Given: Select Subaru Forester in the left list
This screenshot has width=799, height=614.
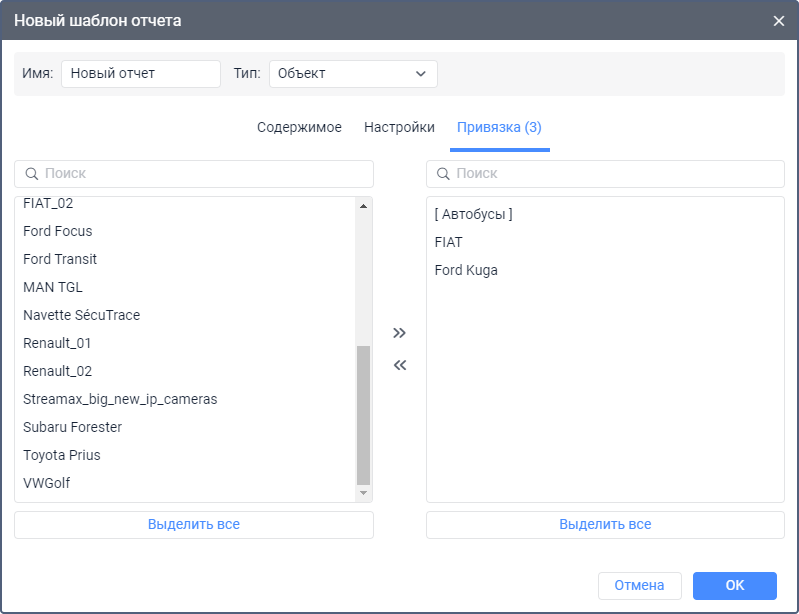Looking at the screenshot, I should coord(72,427).
